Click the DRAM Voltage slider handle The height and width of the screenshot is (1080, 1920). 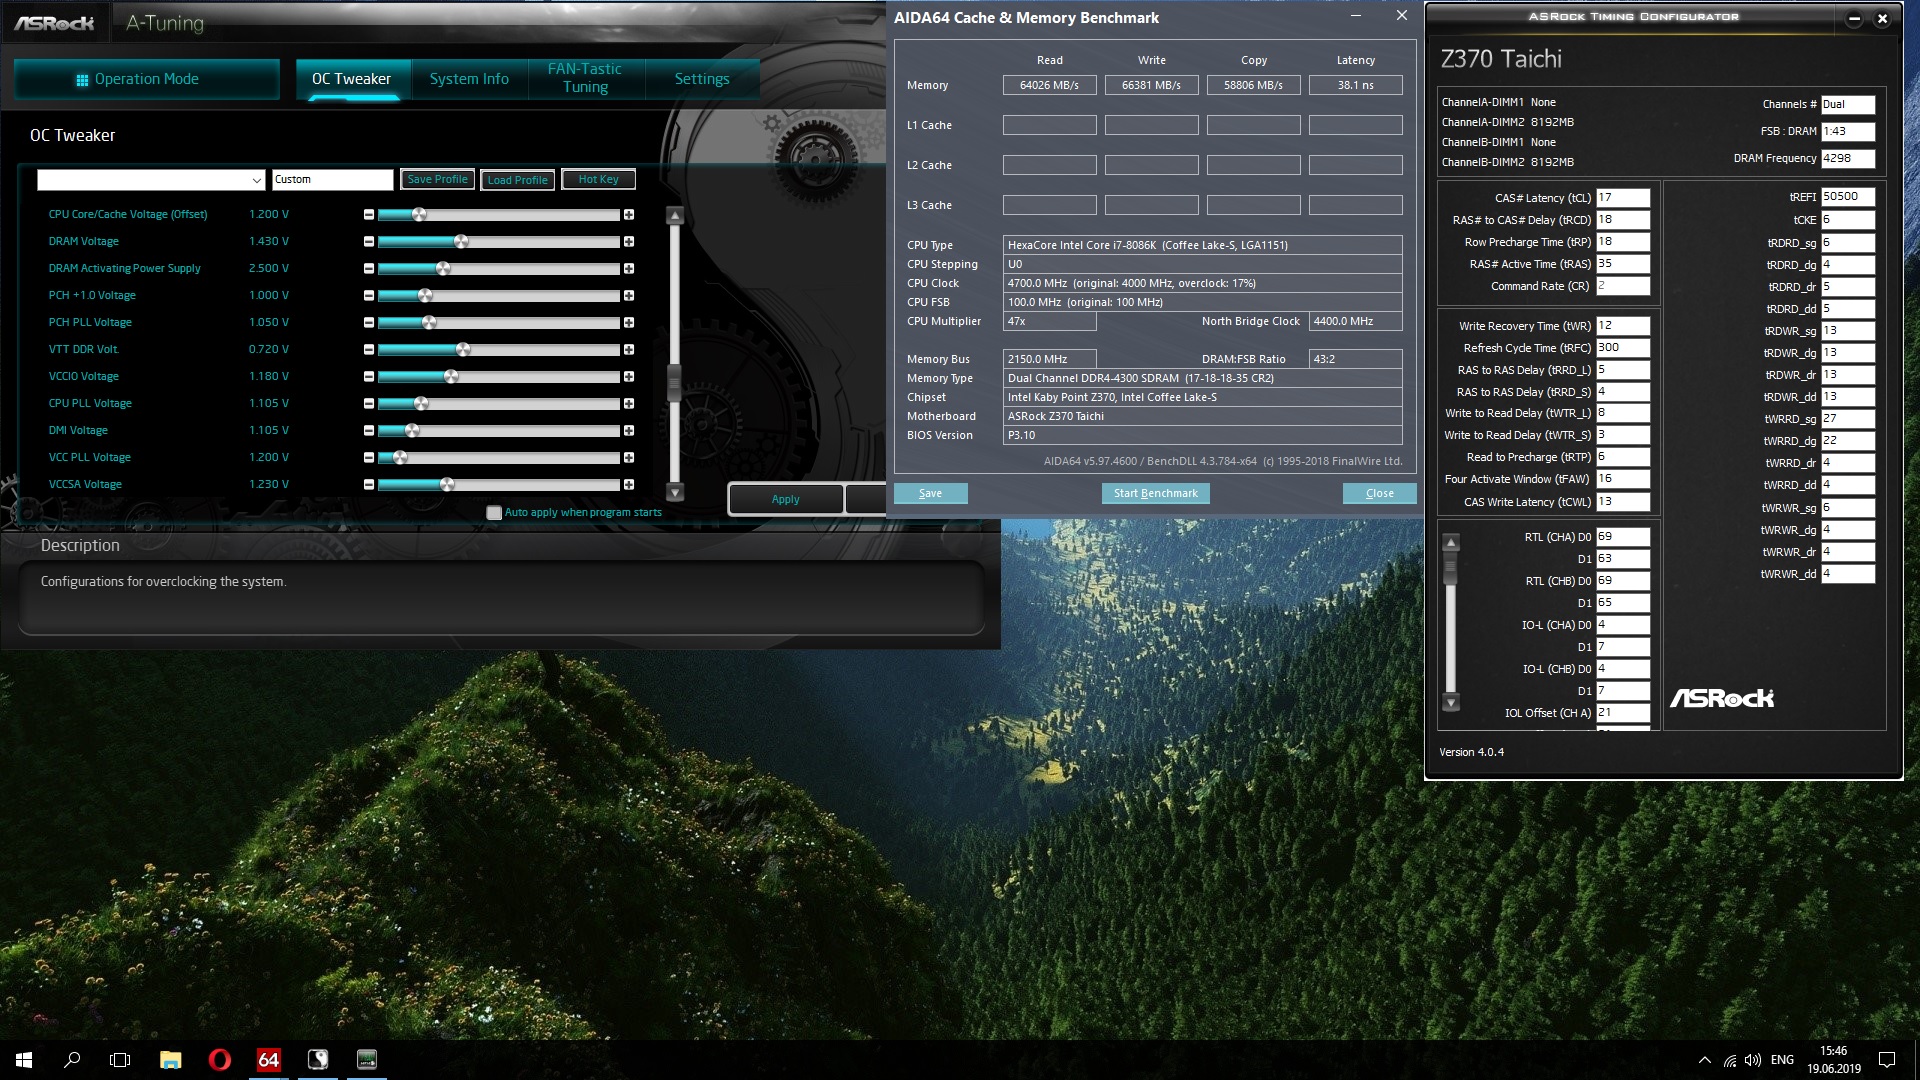(x=461, y=242)
